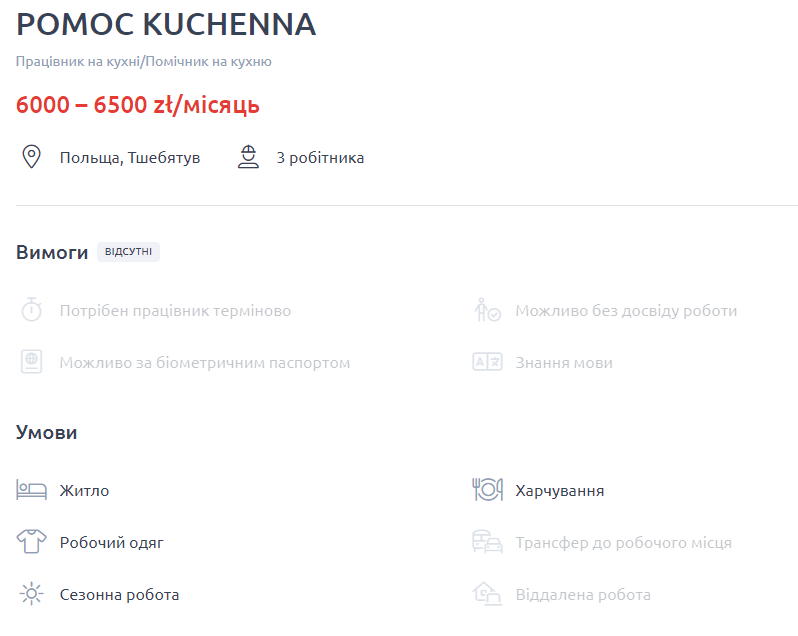This screenshot has height=636, width=798.
Task: Click the bed housing icon
Action: coord(32,490)
